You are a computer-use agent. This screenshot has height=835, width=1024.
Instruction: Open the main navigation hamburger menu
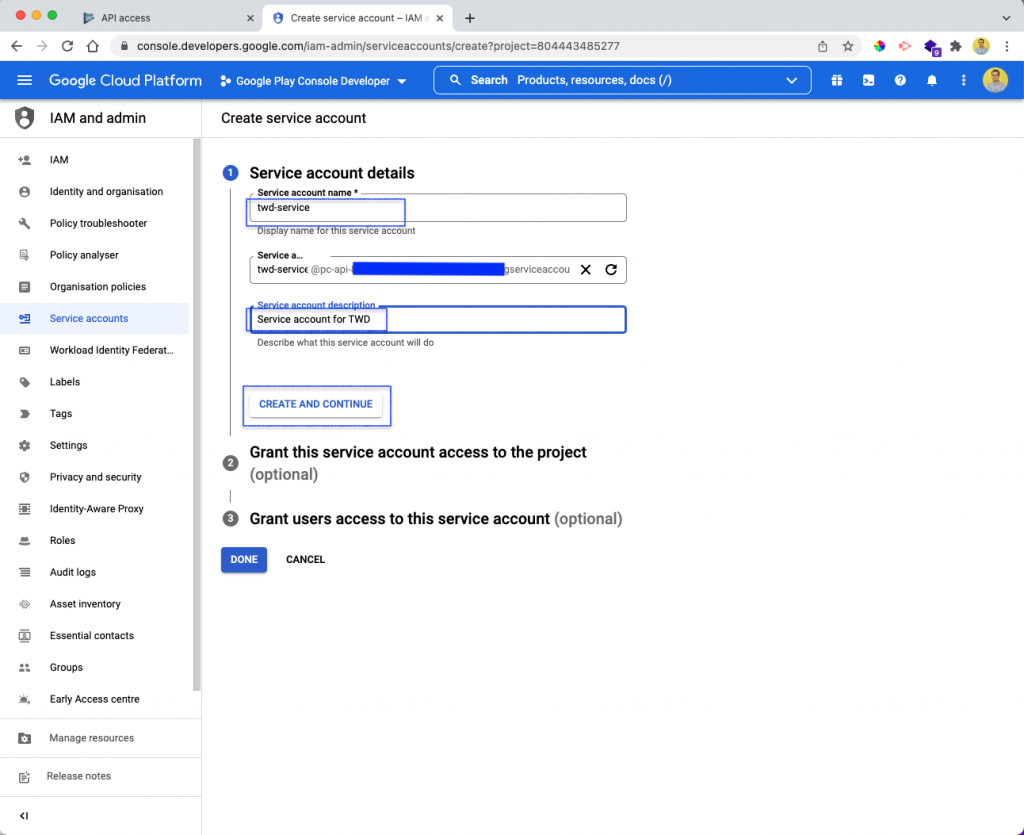coord(24,80)
